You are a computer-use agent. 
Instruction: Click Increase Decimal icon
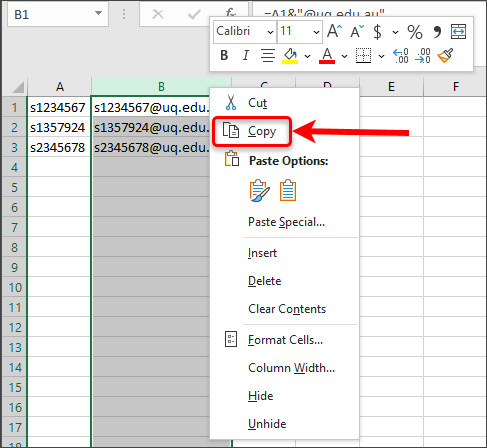point(401,55)
